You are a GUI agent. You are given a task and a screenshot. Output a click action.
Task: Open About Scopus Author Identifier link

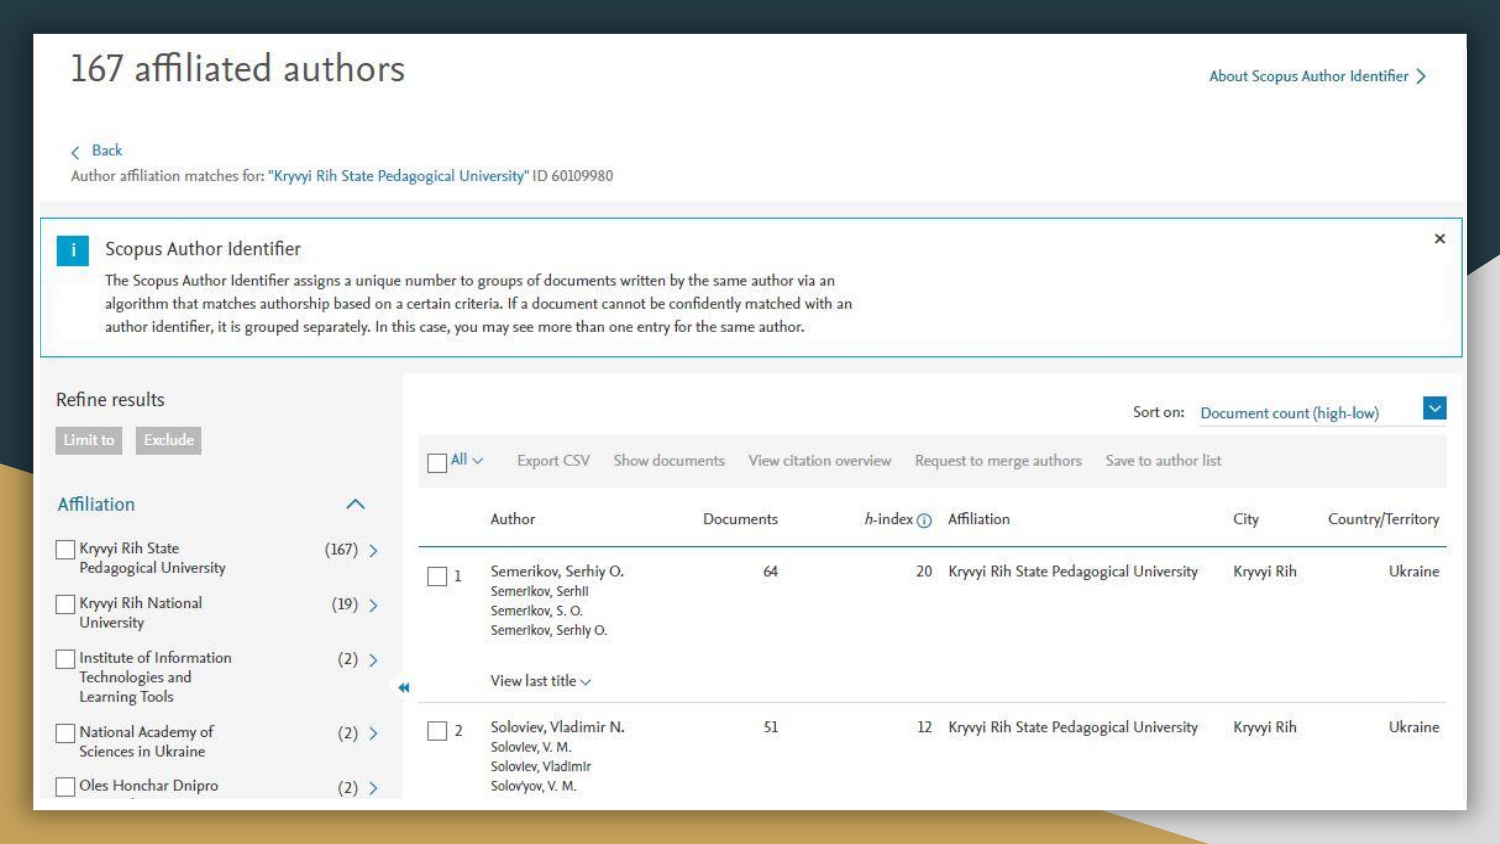tap(1309, 76)
